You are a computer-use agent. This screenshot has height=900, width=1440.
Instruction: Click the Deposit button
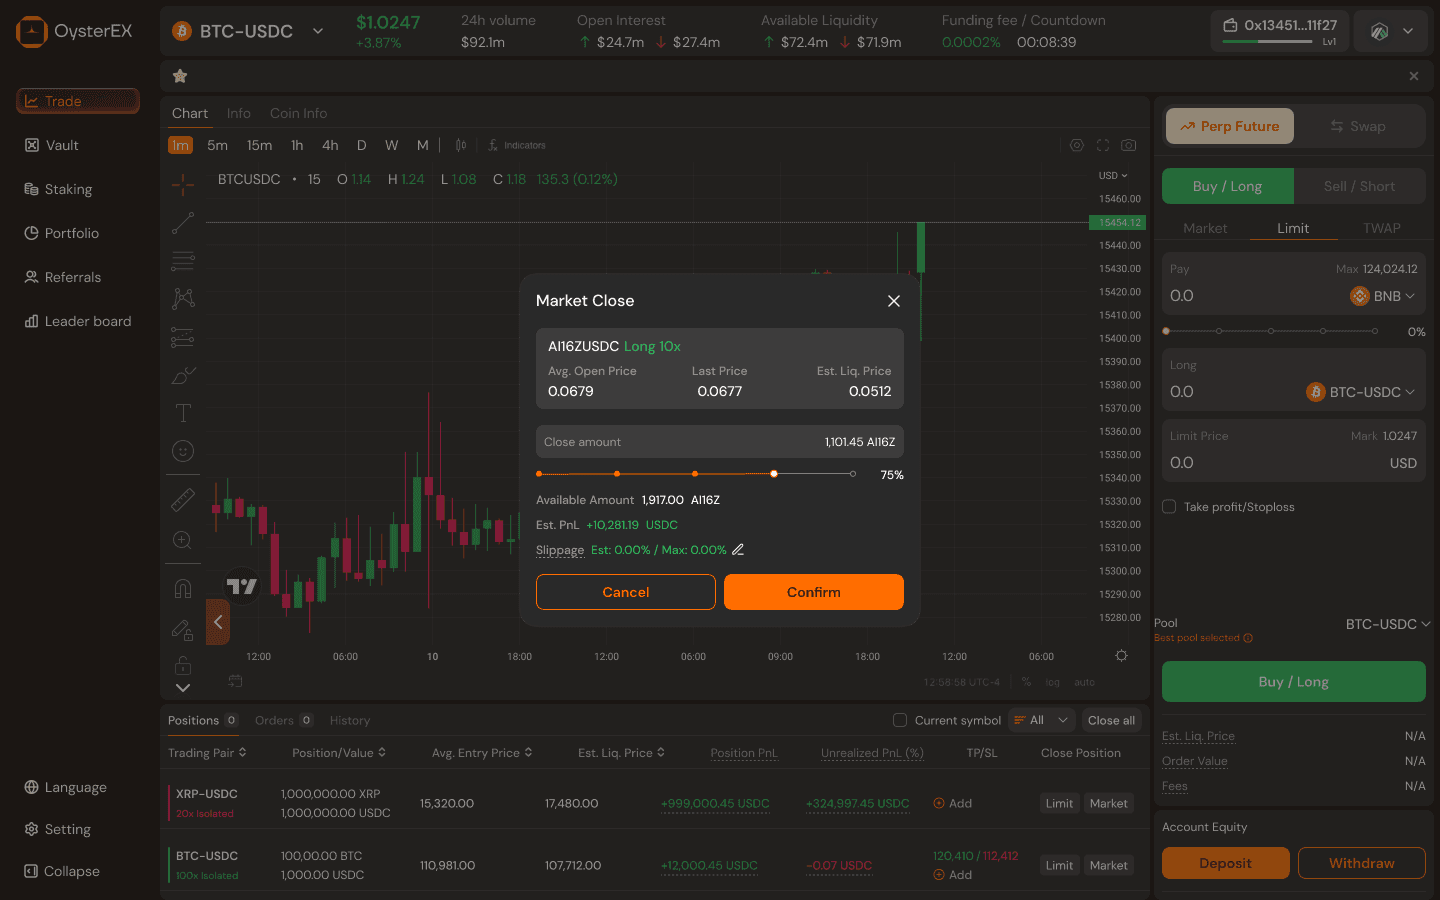coord(1226,863)
